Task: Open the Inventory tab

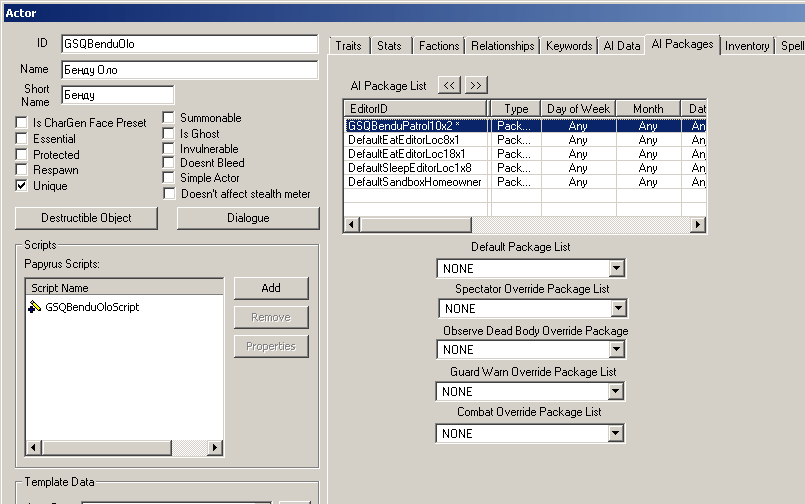Action: click(747, 46)
